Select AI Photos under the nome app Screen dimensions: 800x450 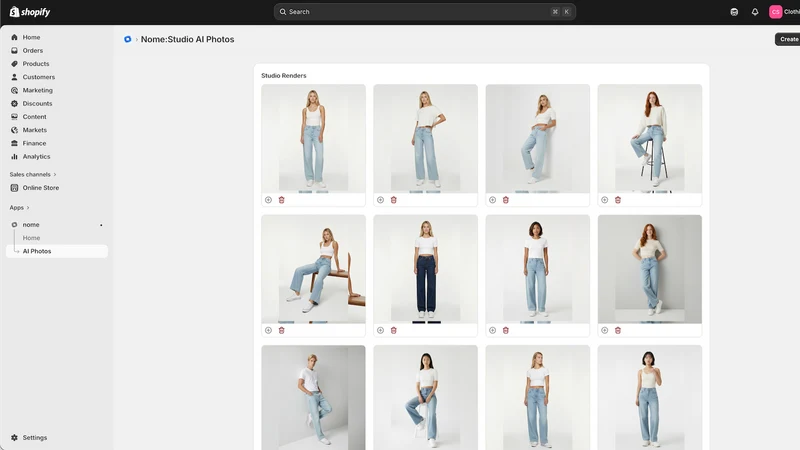(x=57, y=251)
